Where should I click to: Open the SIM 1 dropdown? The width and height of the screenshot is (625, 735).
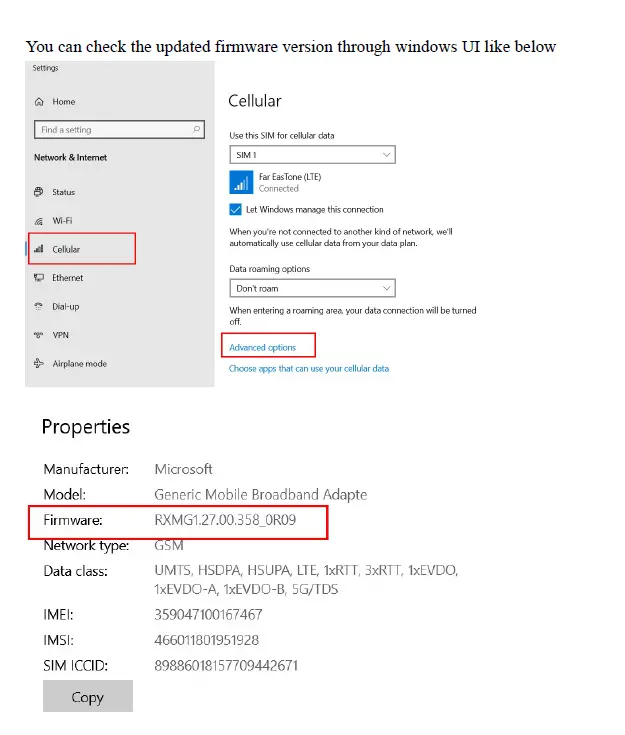tap(312, 155)
